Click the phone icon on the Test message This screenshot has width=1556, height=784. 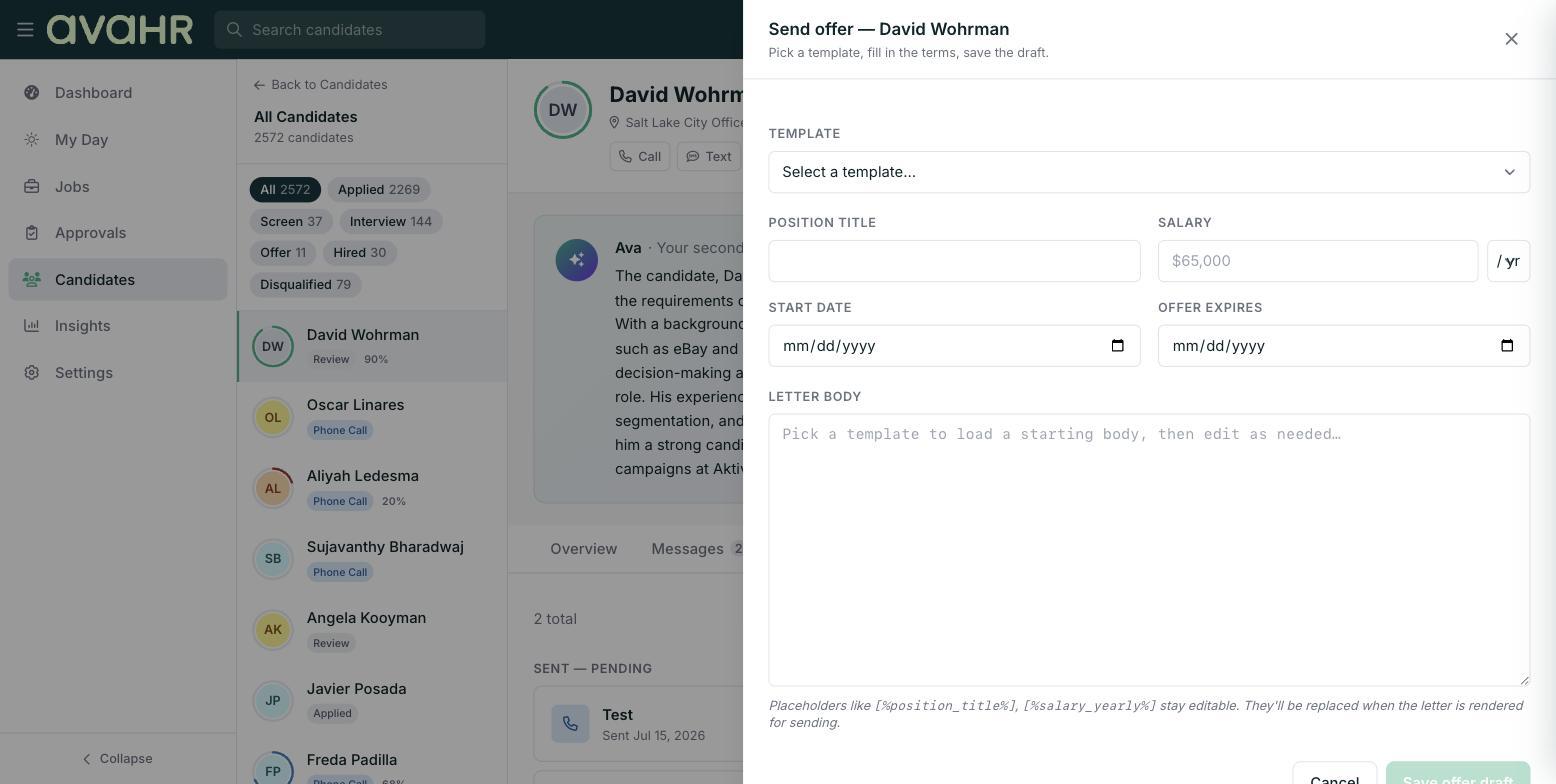(570, 724)
